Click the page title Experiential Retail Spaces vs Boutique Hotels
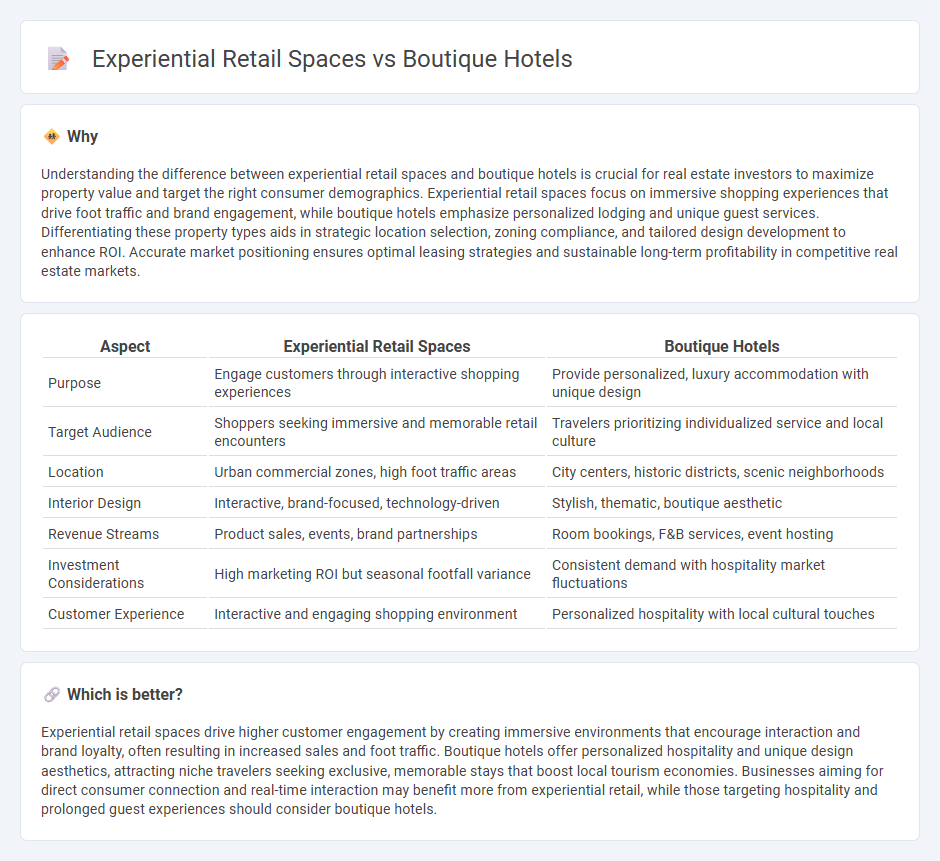The height and width of the screenshot is (861, 940). (332, 59)
